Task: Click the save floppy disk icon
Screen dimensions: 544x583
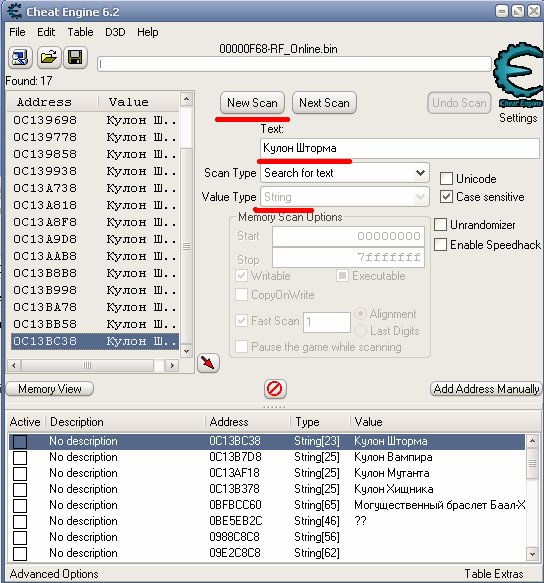Action: [x=75, y=58]
